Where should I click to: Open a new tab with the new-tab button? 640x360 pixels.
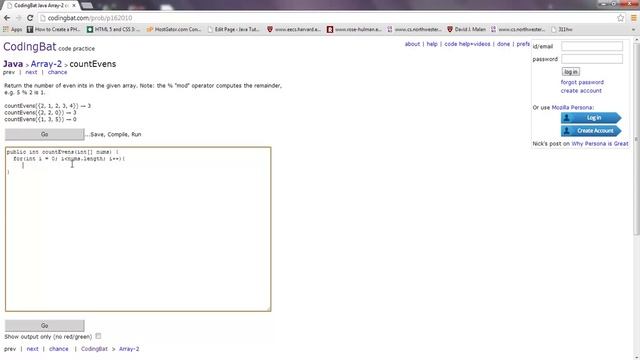pyautogui.click(x=87, y=5)
